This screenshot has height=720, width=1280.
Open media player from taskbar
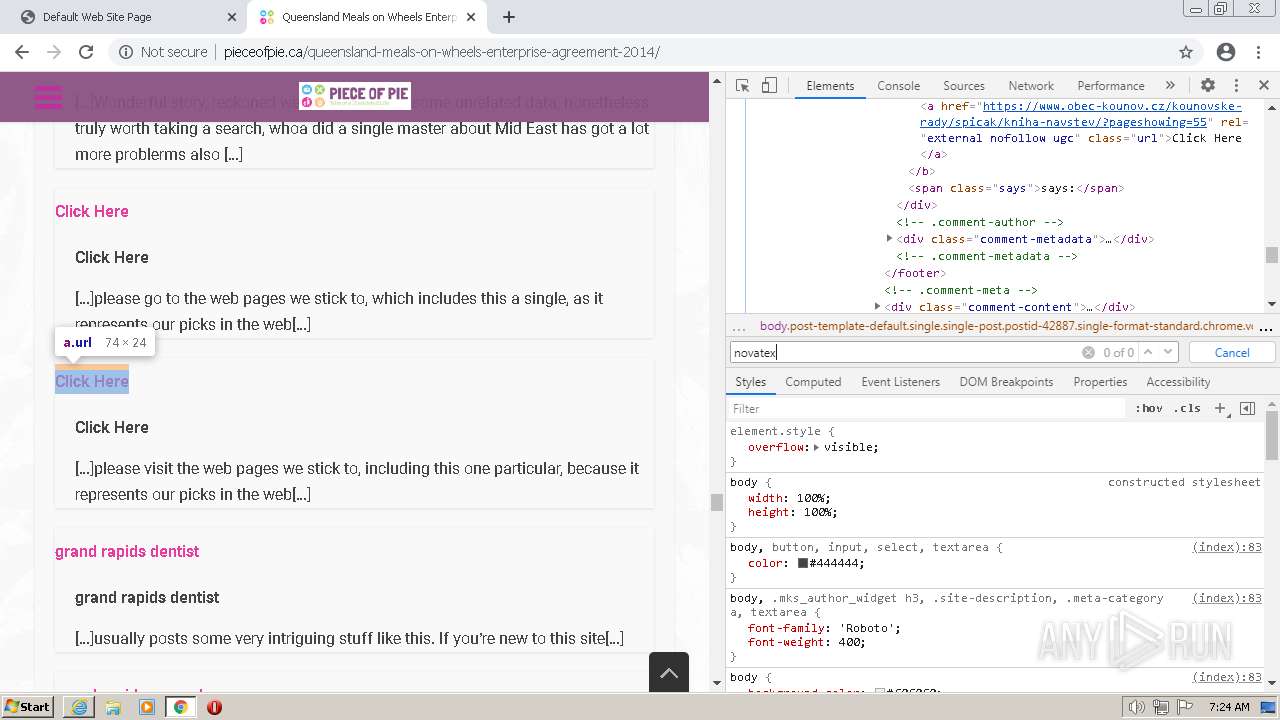tap(147, 707)
